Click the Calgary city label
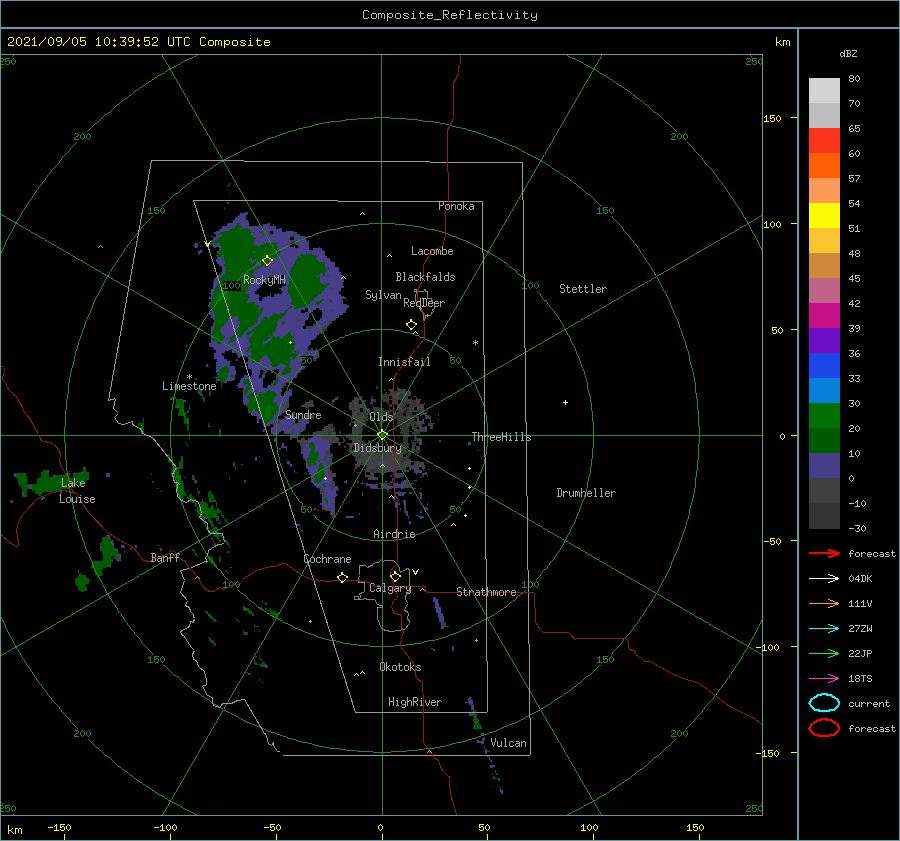This screenshot has height=841, width=900. click(x=390, y=588)
